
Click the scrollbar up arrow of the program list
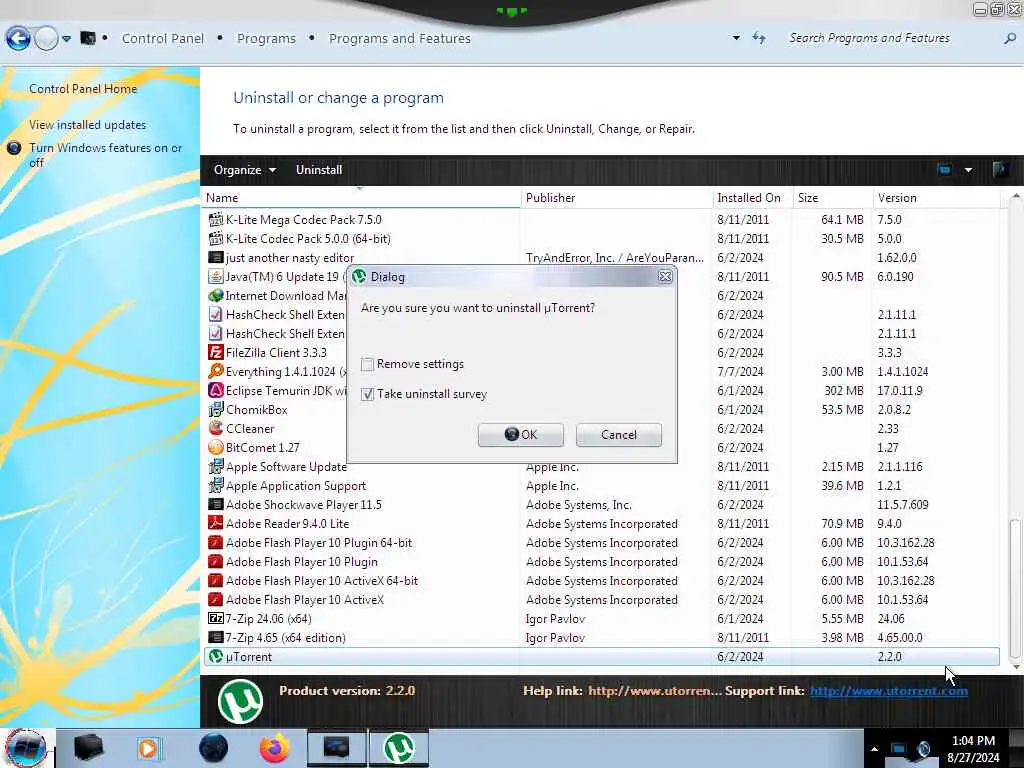(x=1015, y=196)
